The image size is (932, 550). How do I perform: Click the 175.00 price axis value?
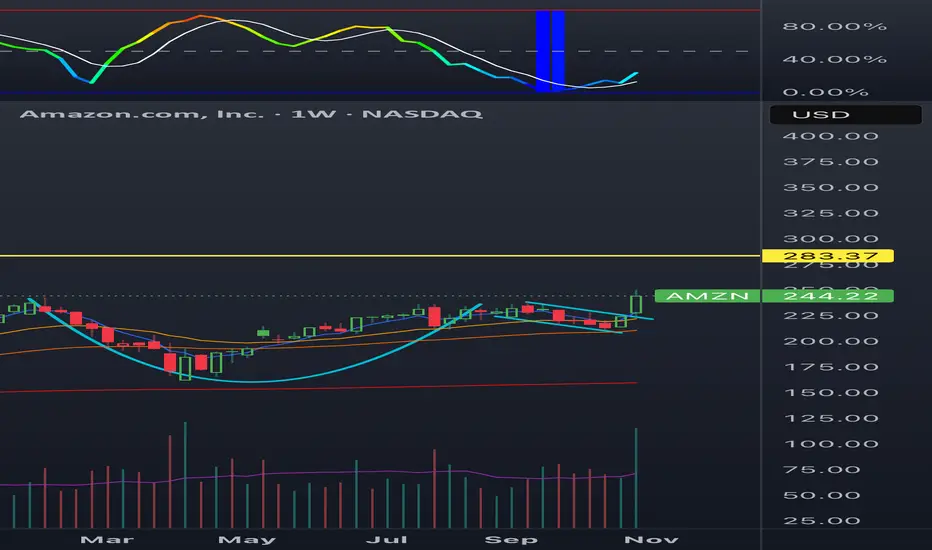(x=830, y=367)
